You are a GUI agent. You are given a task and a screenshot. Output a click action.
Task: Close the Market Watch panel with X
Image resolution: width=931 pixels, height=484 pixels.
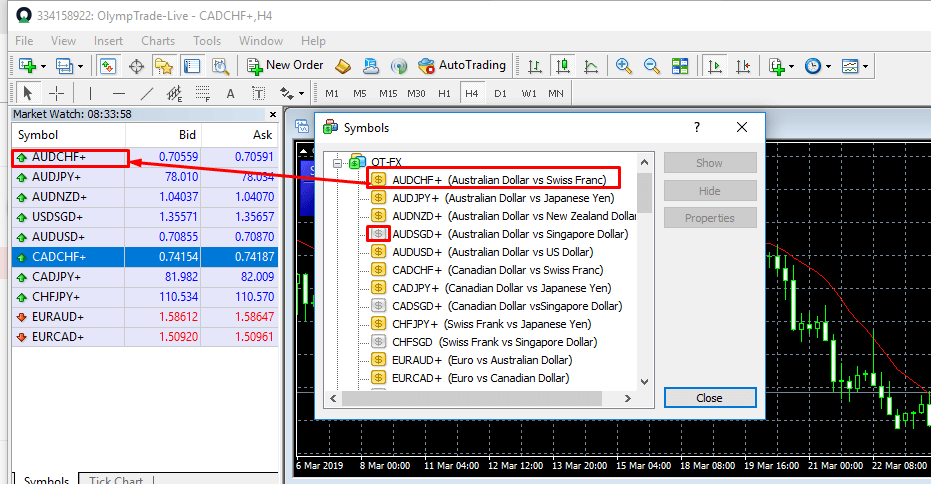(x=273, y=114)
